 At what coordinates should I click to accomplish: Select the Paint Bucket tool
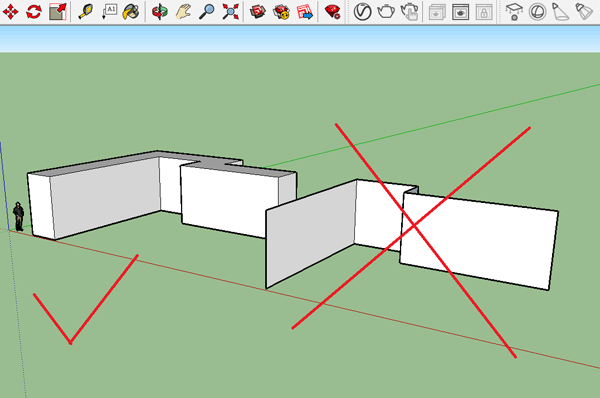(131, 12)
